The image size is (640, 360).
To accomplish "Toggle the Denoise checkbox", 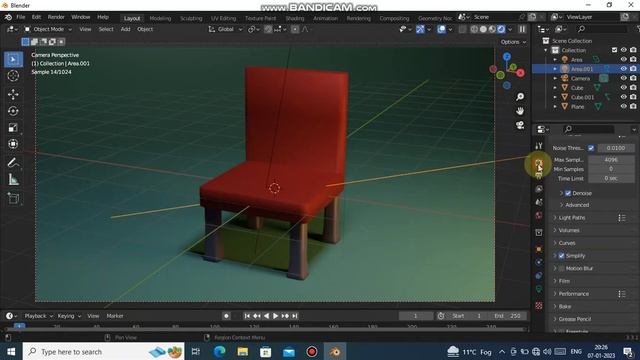I will [x=568, y=193].
